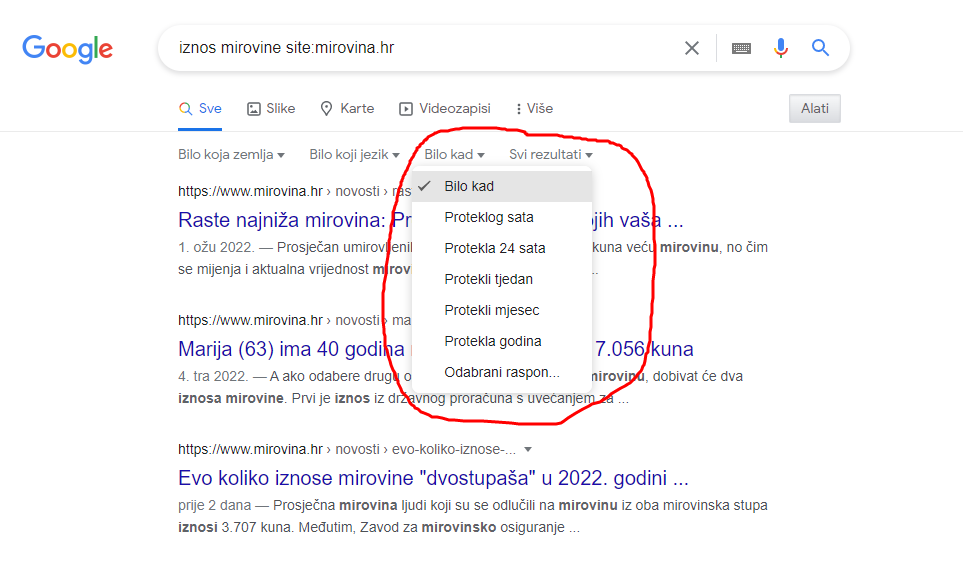Choose Protekli tjedan filter
The width and height of the screenshot is (963, 563).
[x=502, y=279]
